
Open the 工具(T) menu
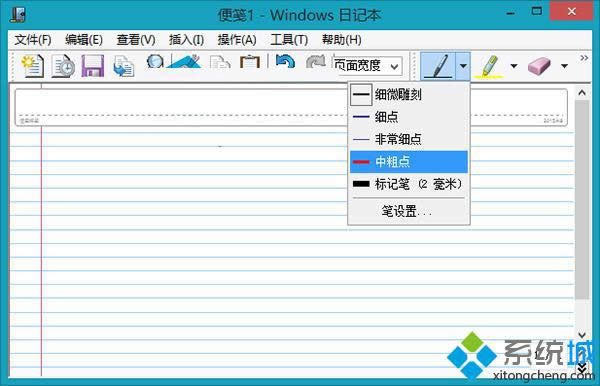[289, 40]
